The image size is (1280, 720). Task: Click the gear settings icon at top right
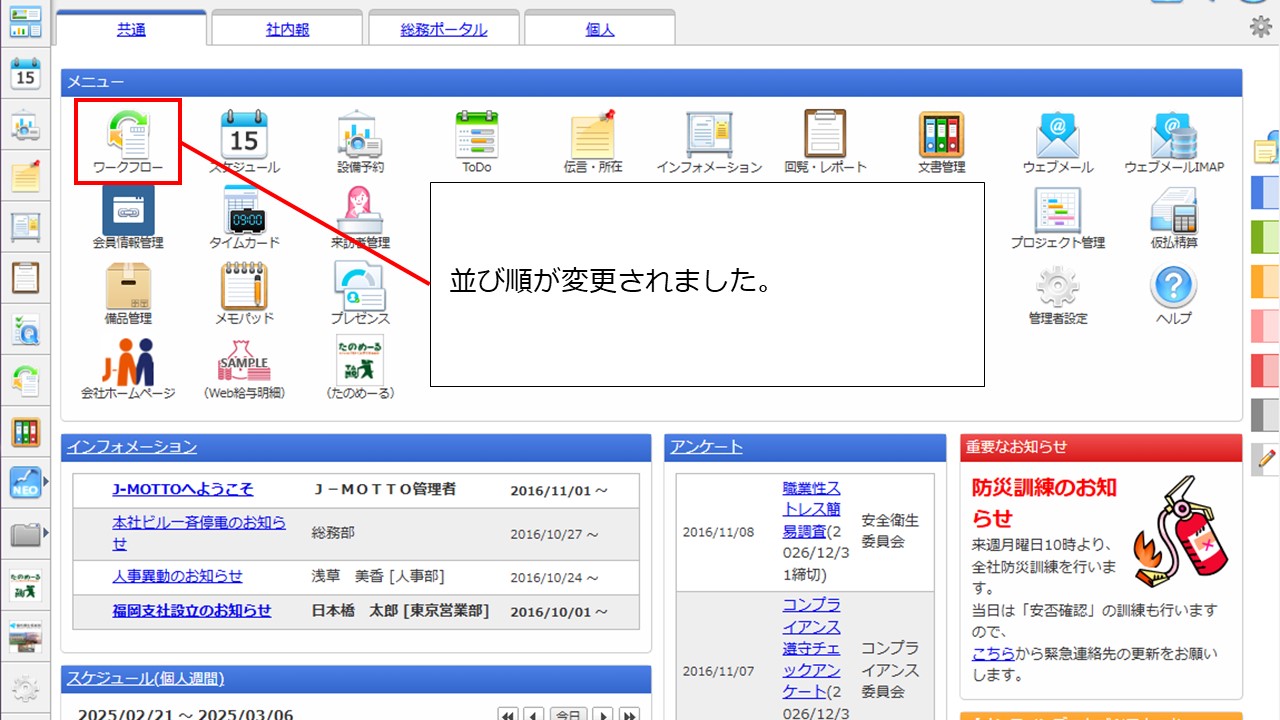(1261, 27)
